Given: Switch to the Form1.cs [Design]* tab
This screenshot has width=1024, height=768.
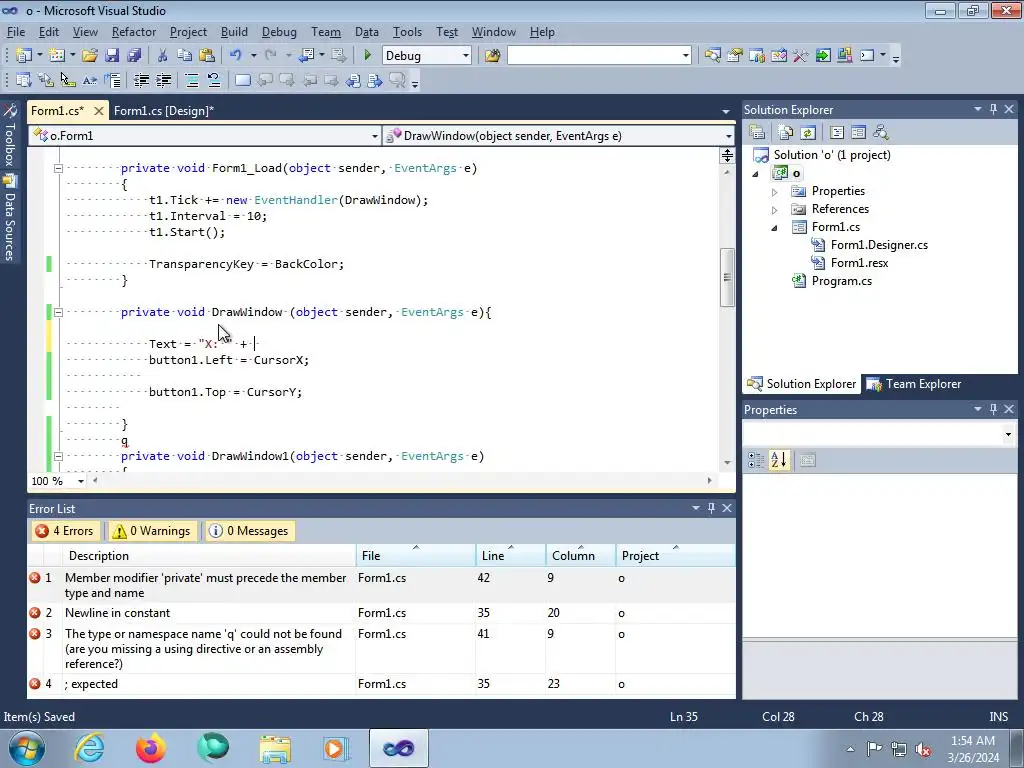Looking at the screenshot, I should (x=164, y=110).
